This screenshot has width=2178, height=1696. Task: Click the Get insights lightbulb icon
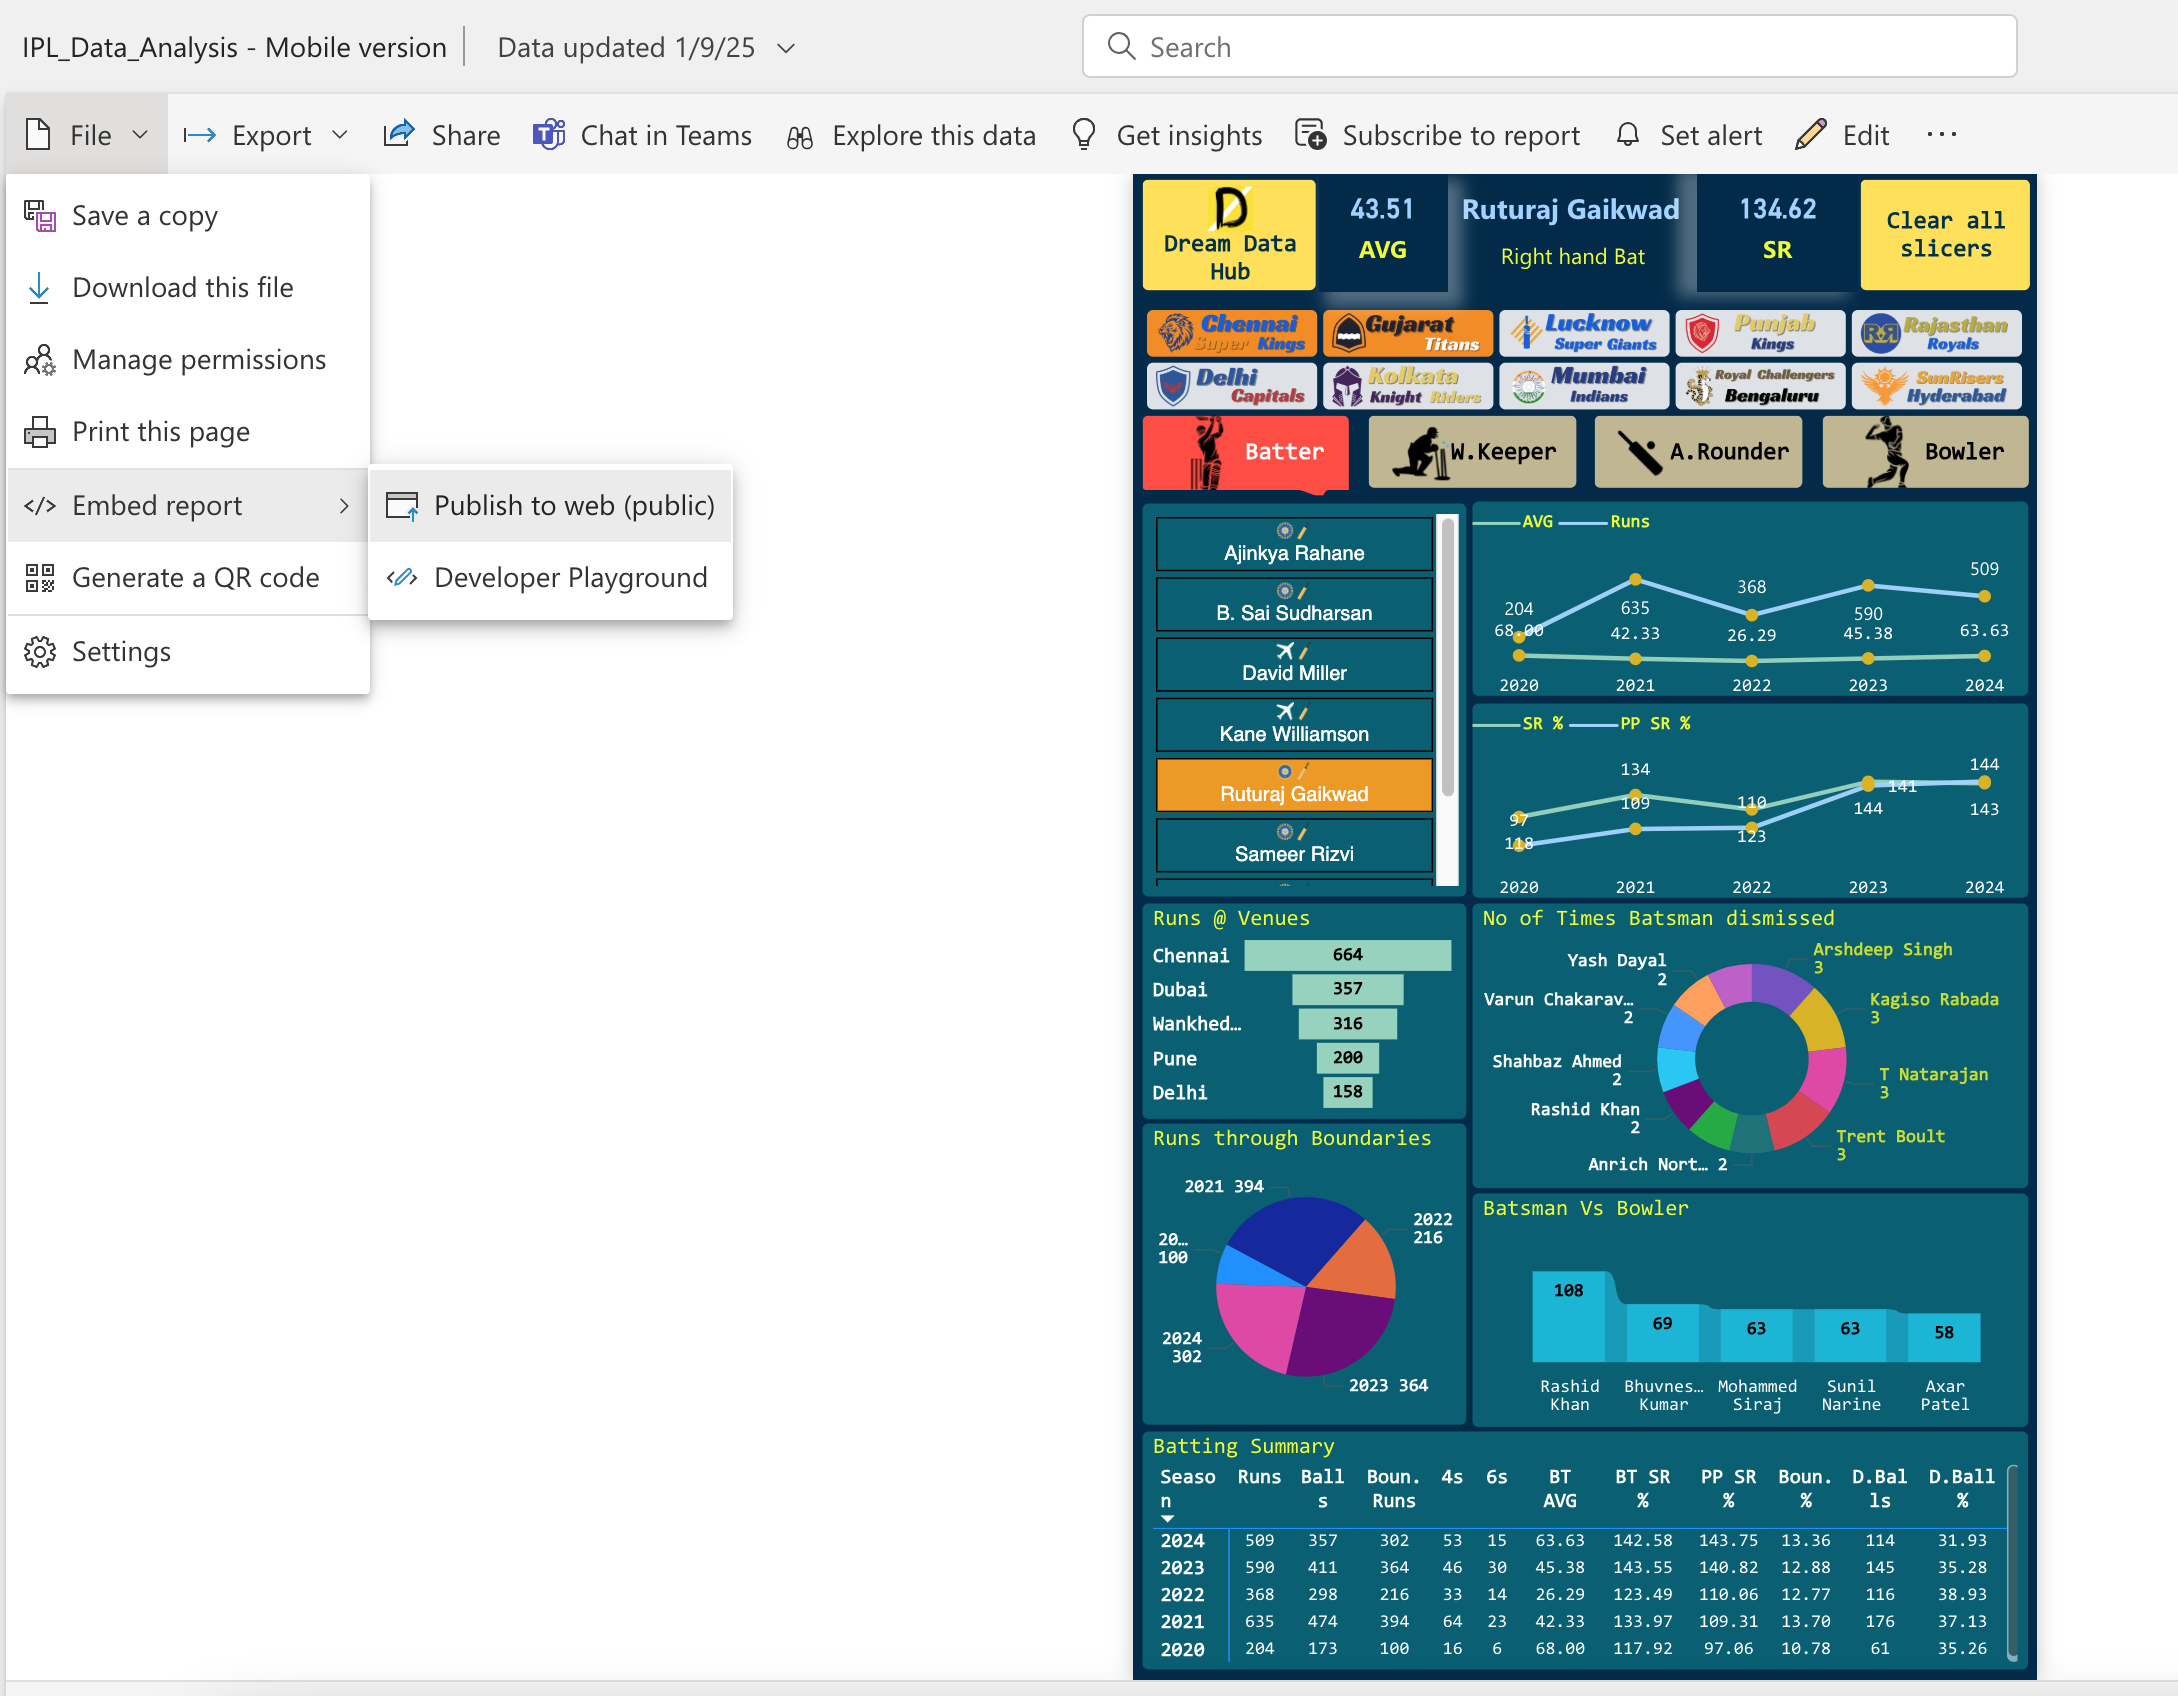pyautogui.click(x=1084, y=134)
